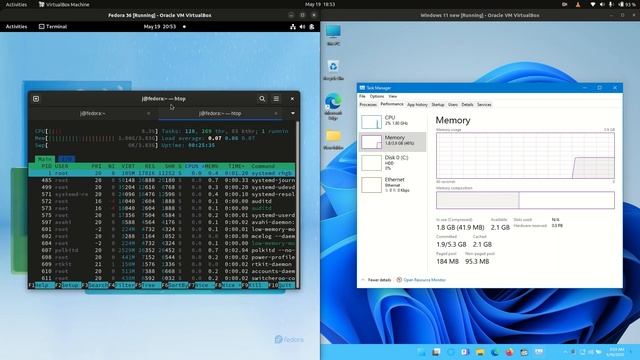Select Memory entry in performance sidebar

392,141
